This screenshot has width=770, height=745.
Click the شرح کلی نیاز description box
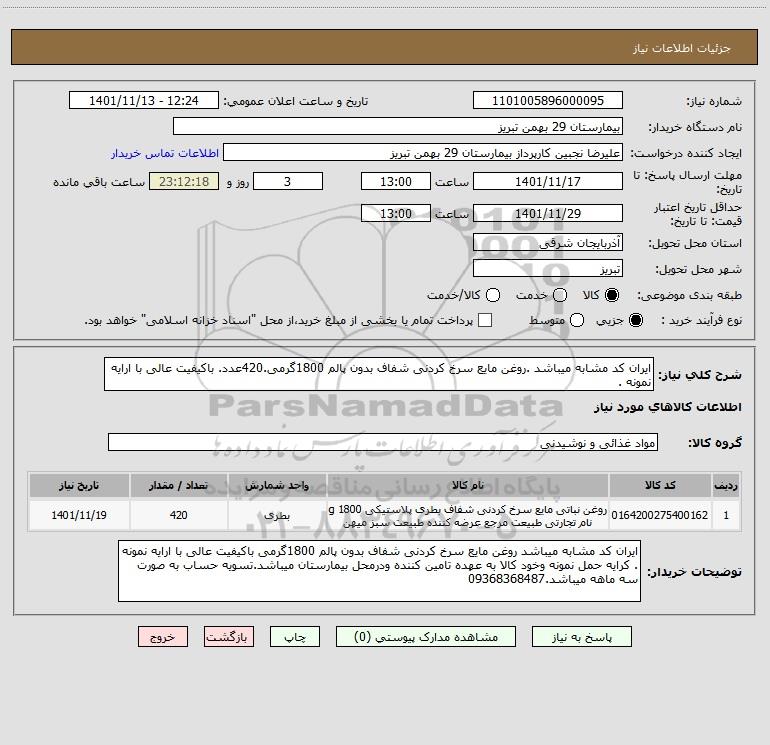tap(379, 374)
